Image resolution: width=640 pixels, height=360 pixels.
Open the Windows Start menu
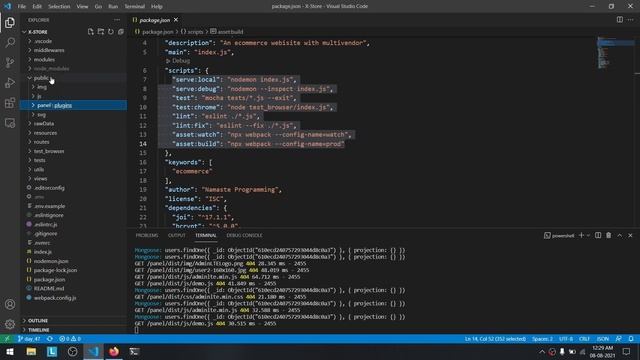(10, 351)
